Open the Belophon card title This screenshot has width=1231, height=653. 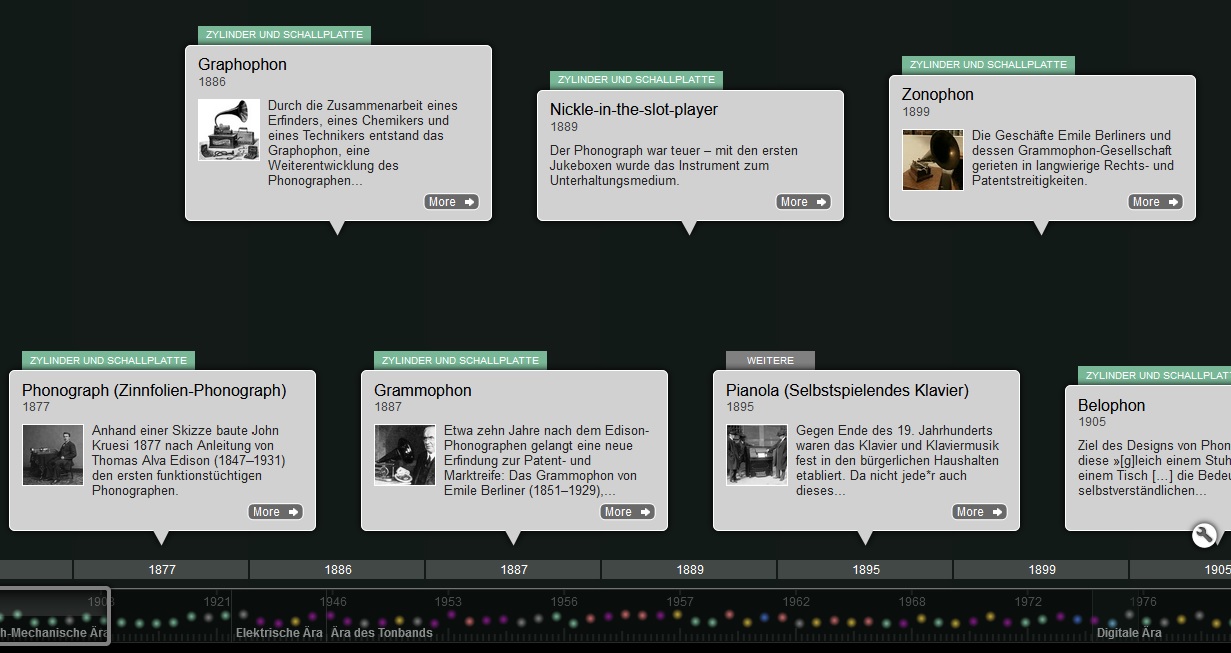1111,405
